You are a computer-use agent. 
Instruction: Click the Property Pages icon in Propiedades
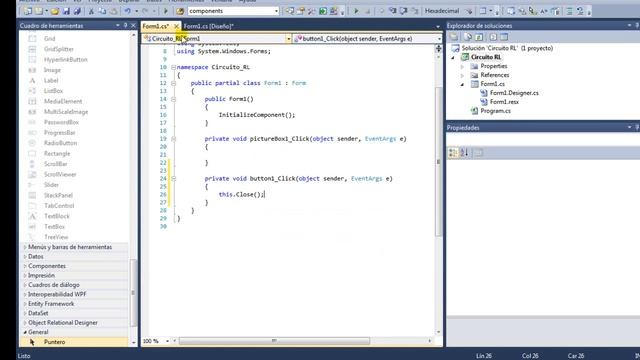point(478,153)
